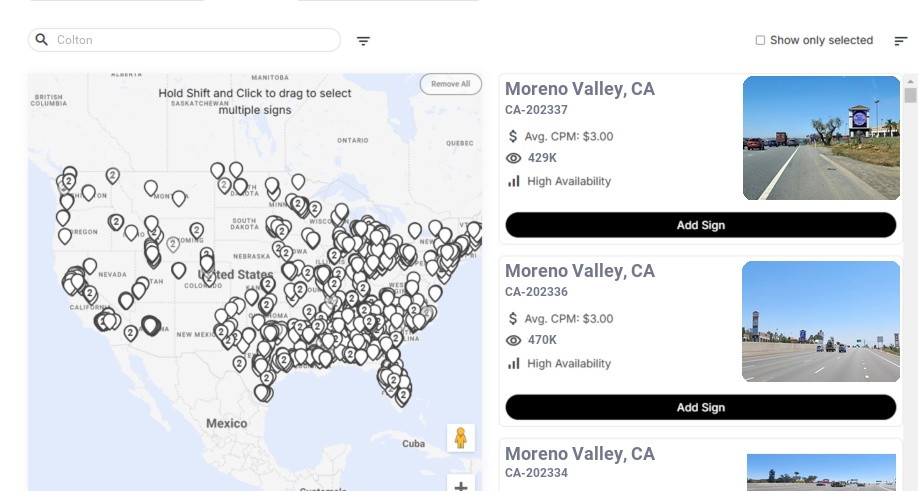Open the CA-202337 billboard photo
920x491 pixels.
(x=821, y=138)
